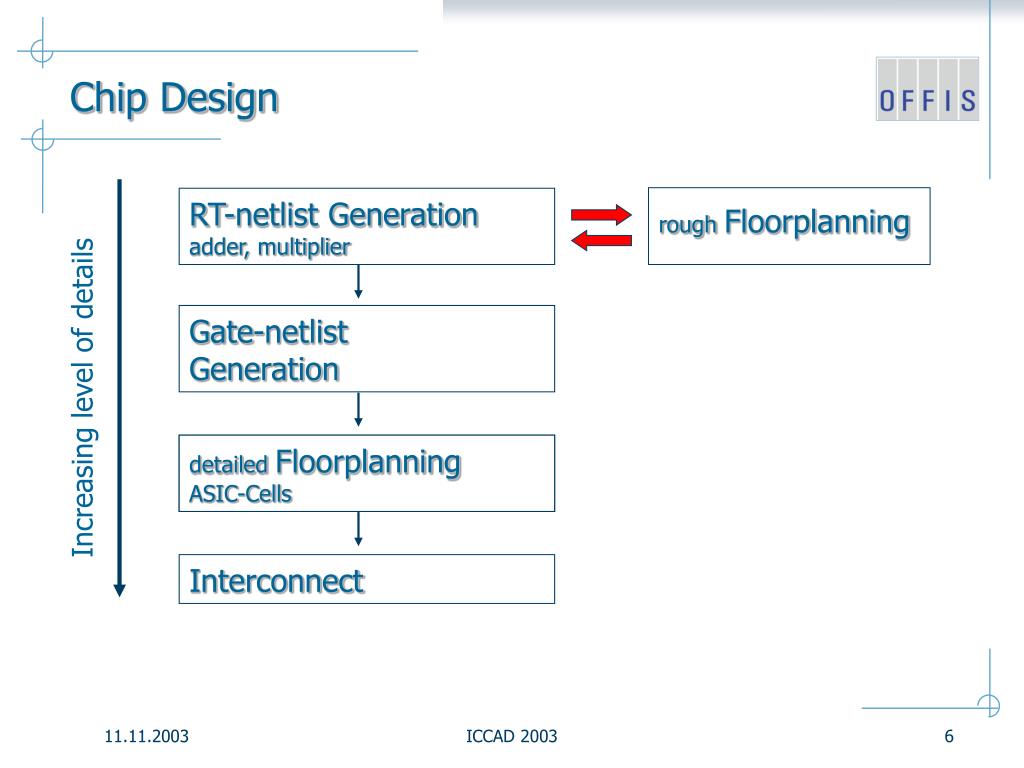Click the Chip Design title
Viewport: 1024px width, 768px height.
point(174,99)
